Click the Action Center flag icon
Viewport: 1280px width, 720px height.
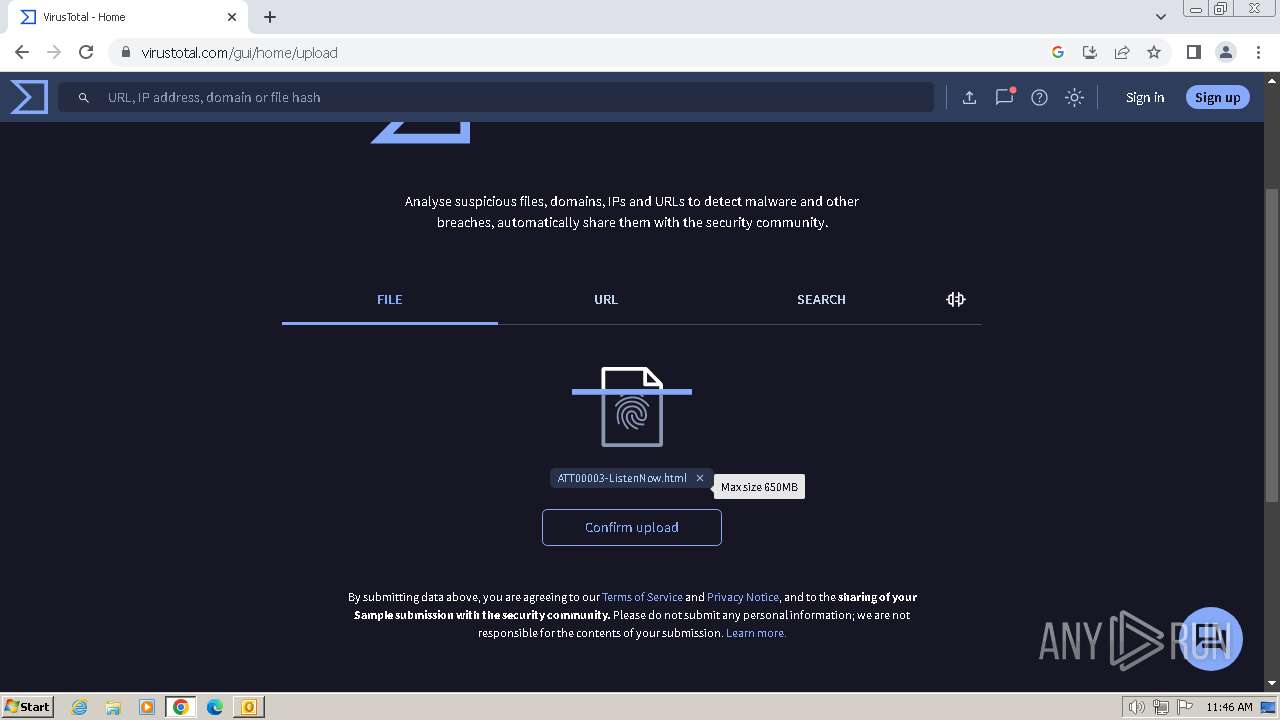click(x=1185, y=707)
